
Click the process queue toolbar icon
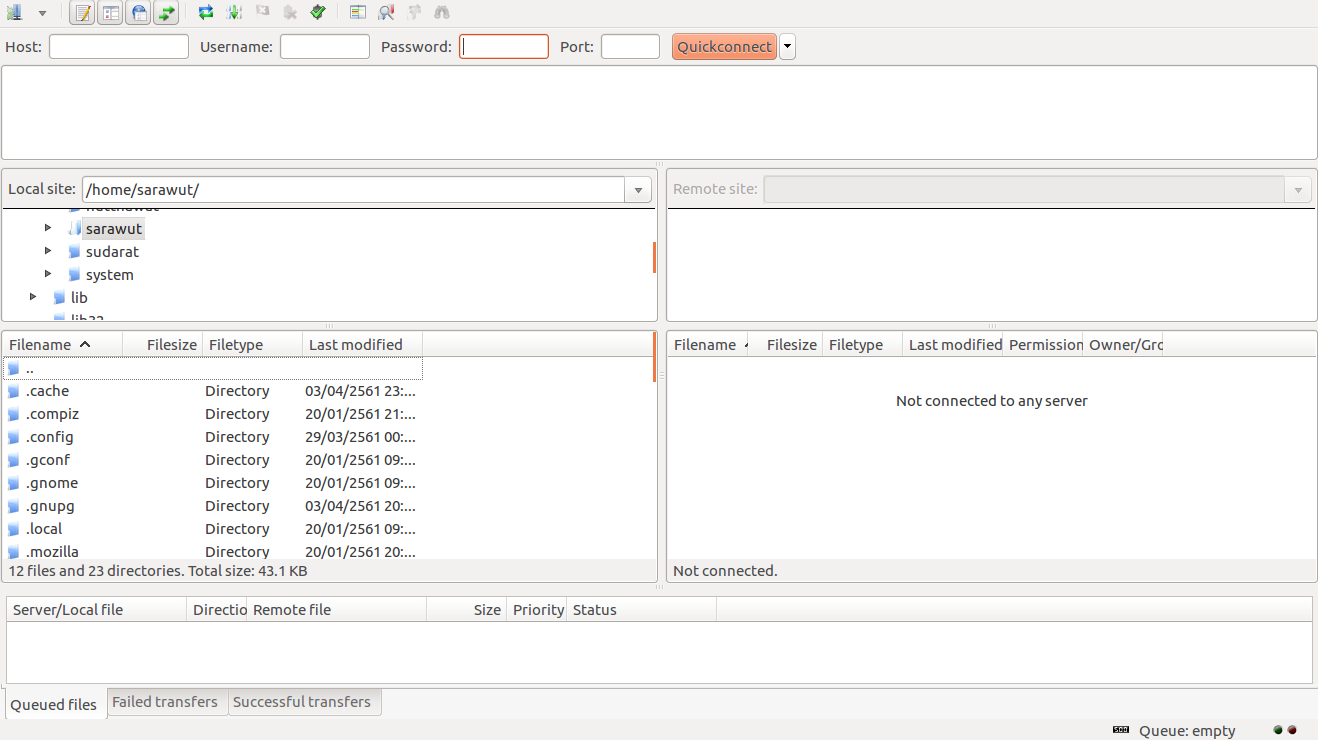(234, 13)
